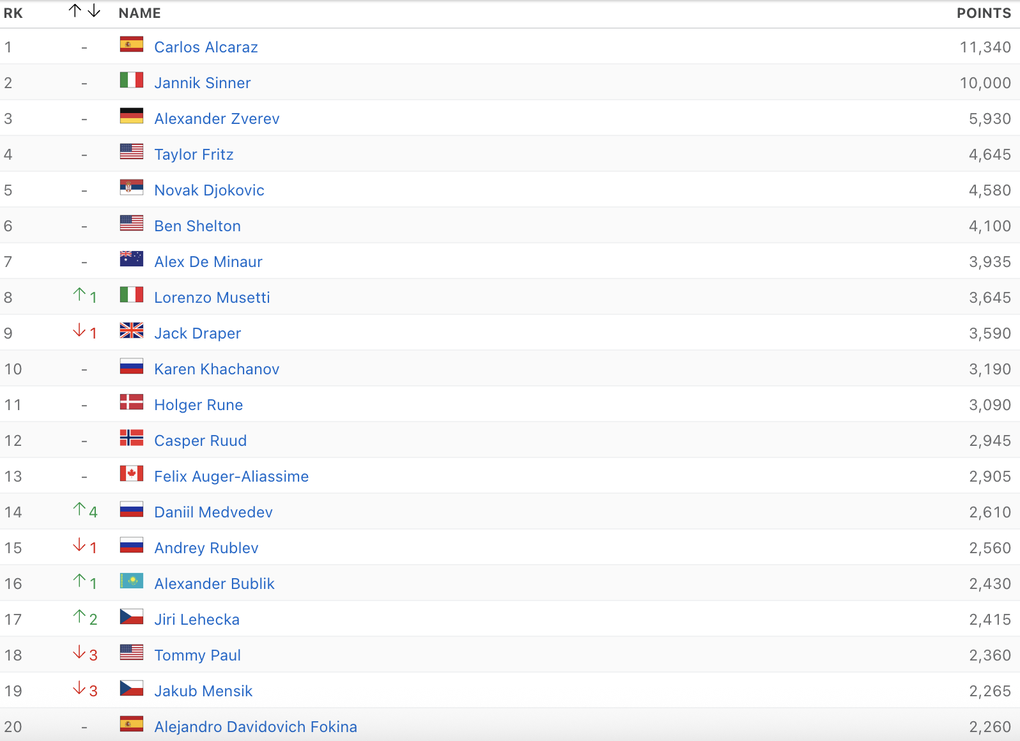This screenshot has width=1020, height=741.
Task: Click the Kazakhstan flag beside Alexander Bublik
Action: (131, 582)
